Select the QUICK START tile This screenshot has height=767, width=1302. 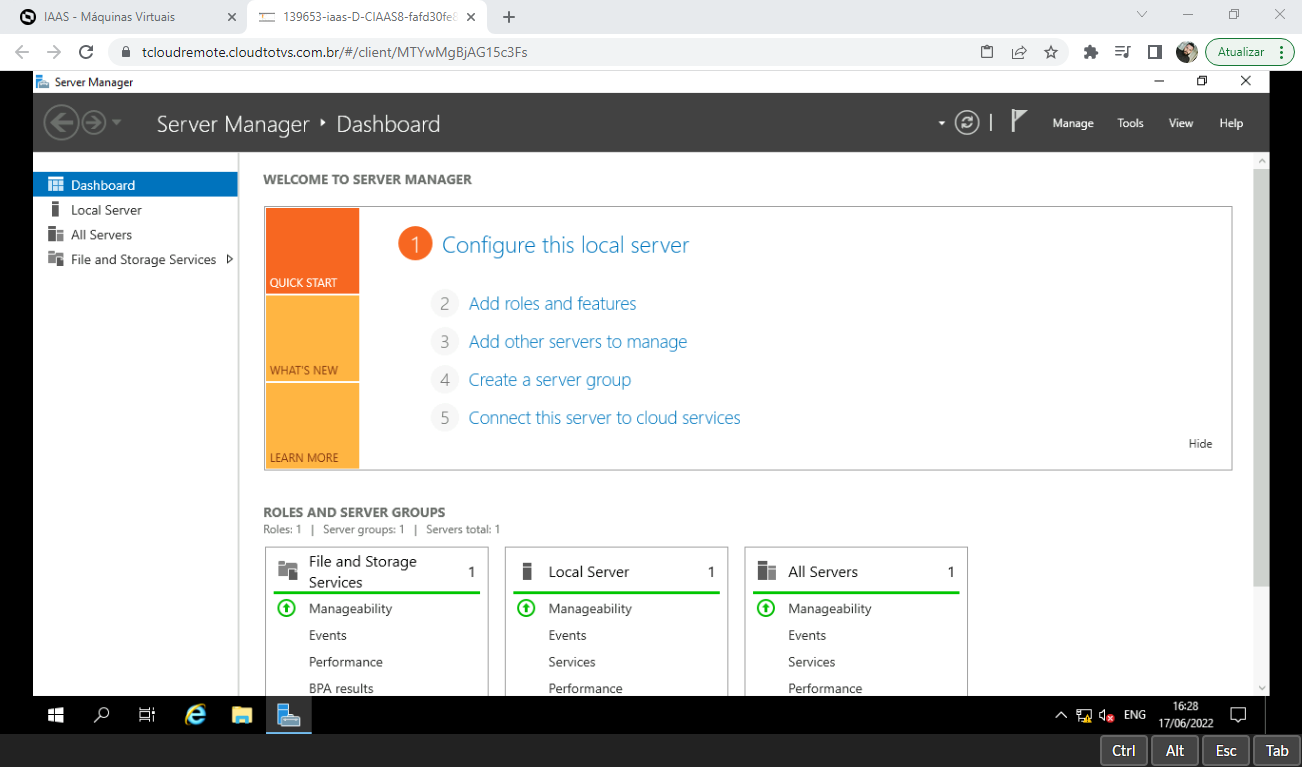[312, 250]
